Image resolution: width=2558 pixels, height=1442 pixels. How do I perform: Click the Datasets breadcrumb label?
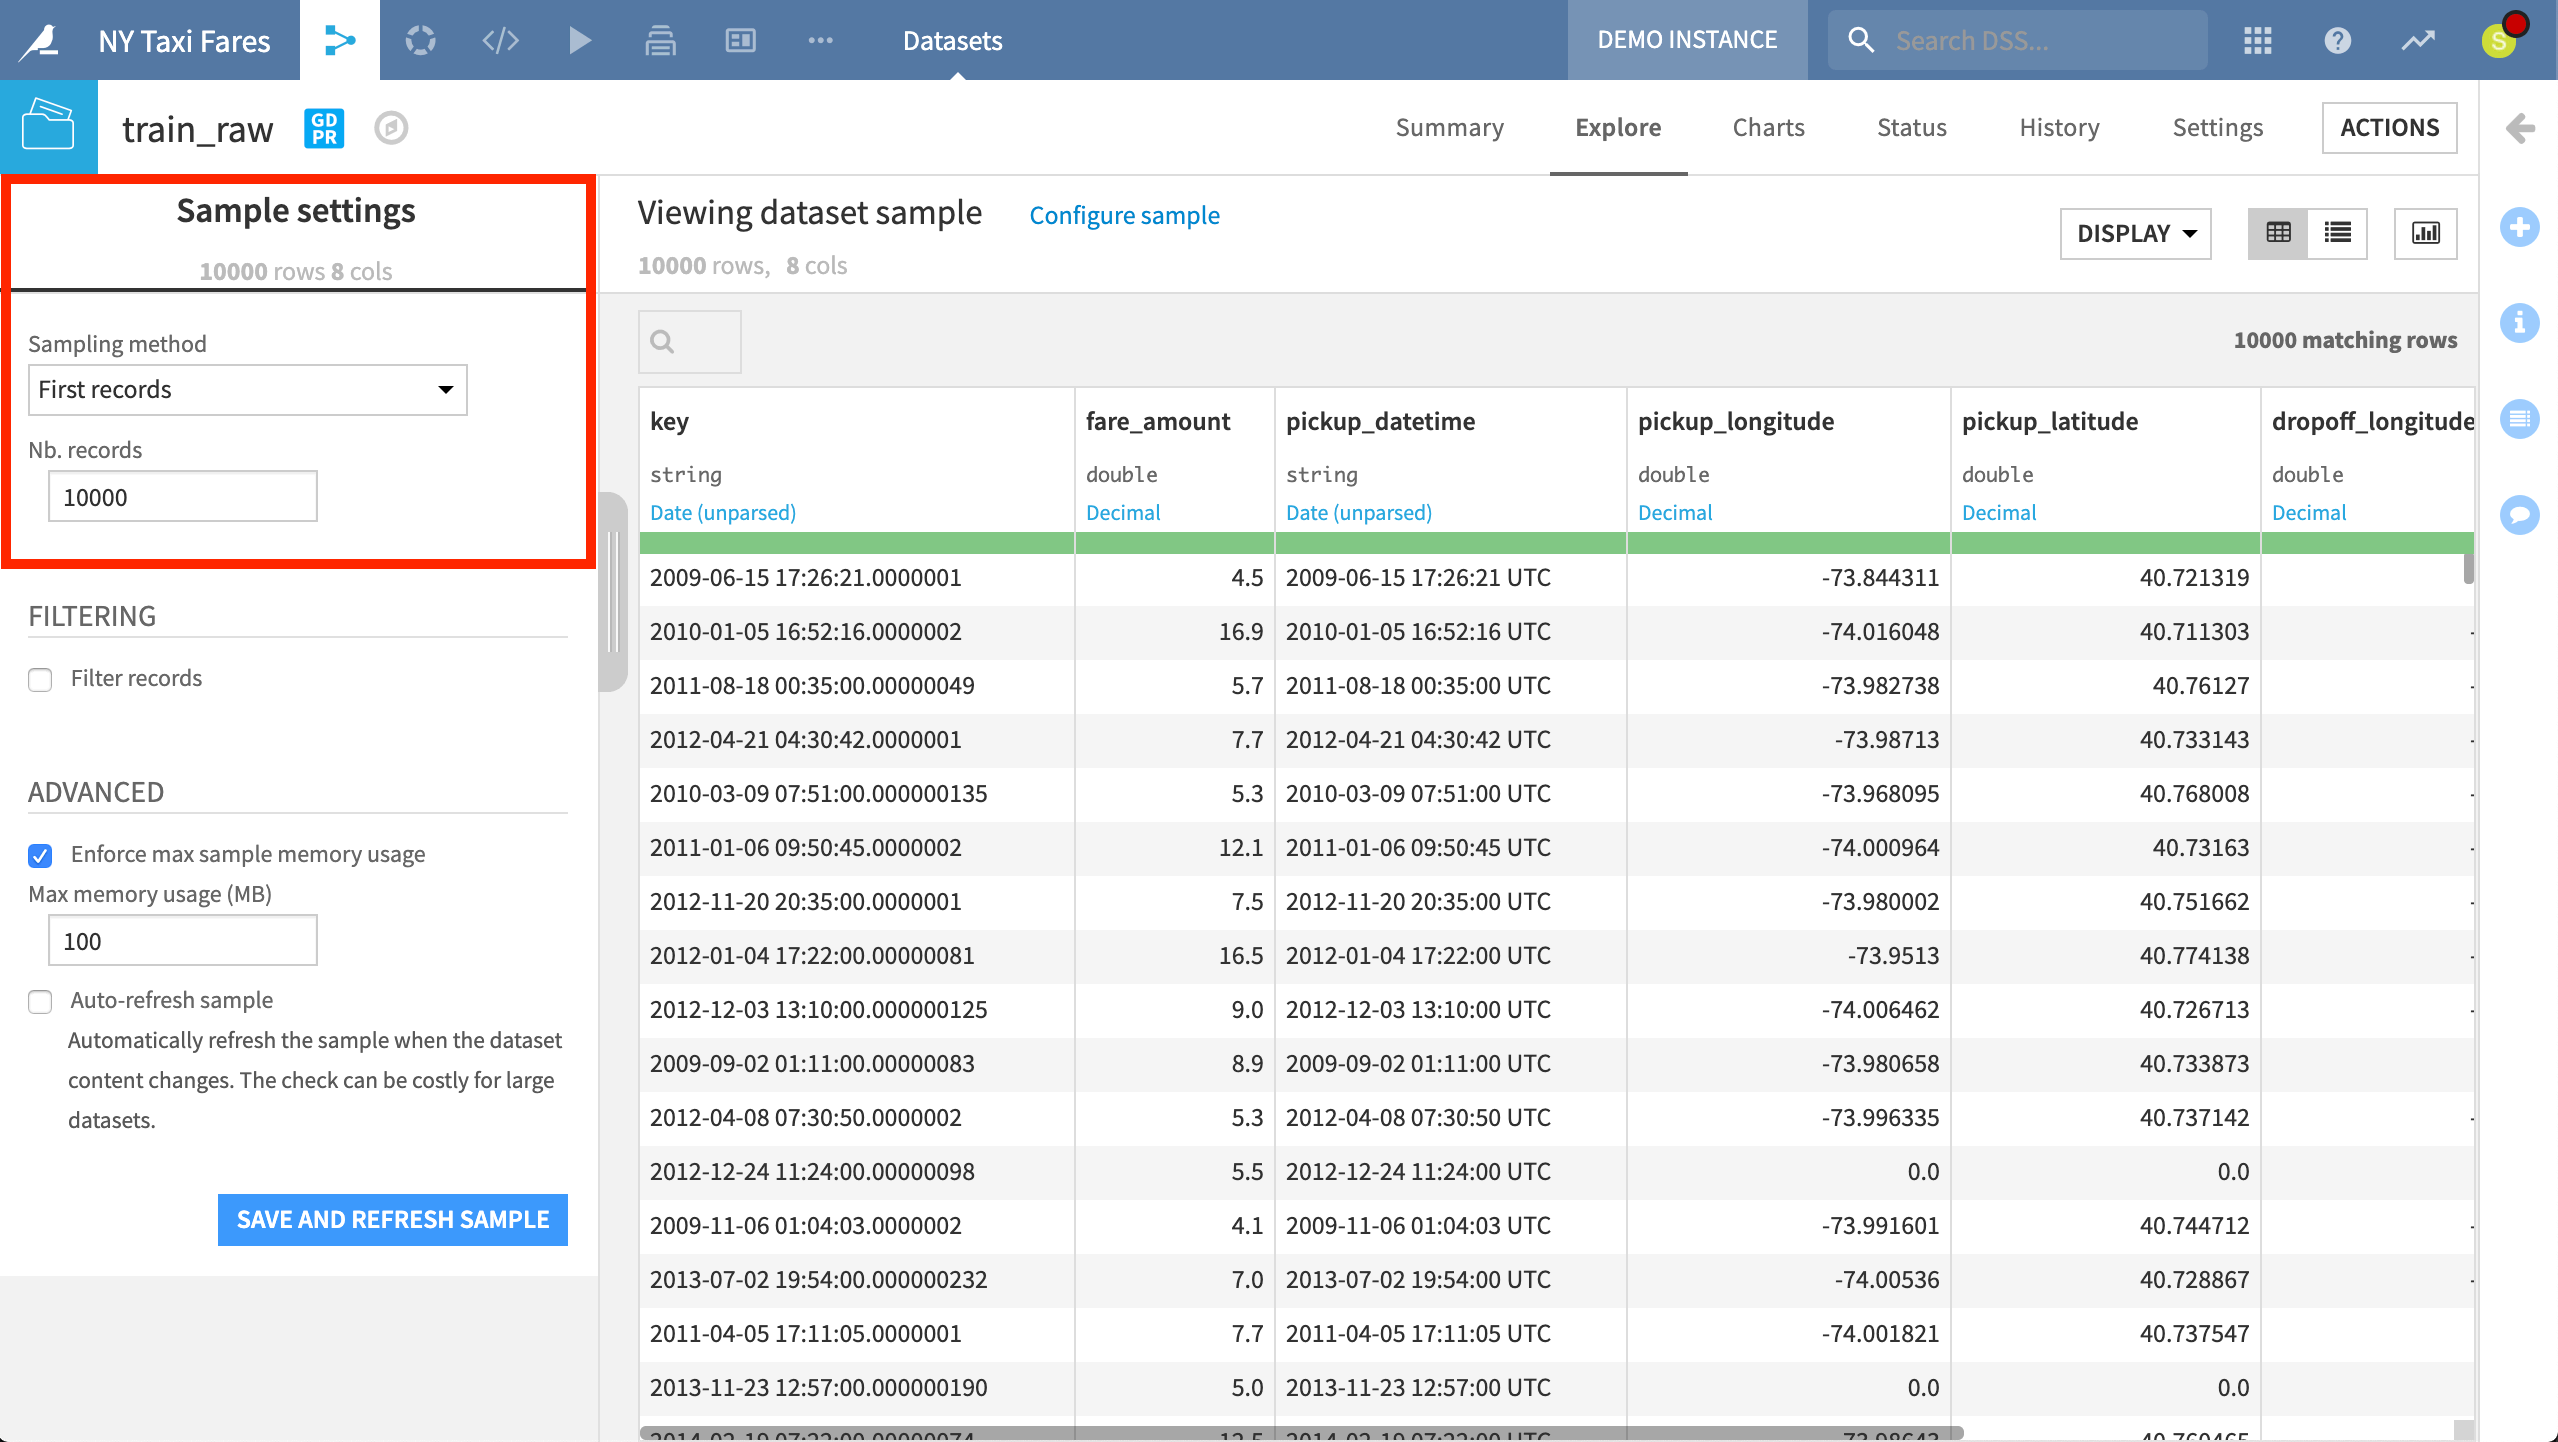(952, 41)
